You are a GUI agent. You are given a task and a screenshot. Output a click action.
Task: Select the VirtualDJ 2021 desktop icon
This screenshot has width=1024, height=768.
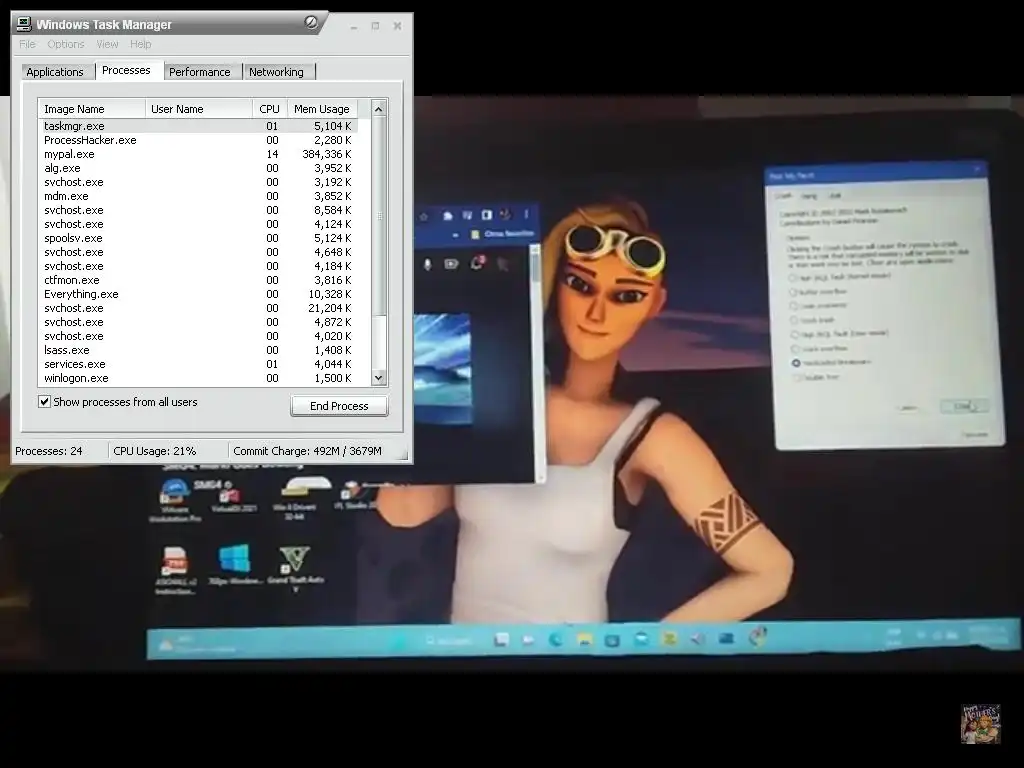(234, 496)
